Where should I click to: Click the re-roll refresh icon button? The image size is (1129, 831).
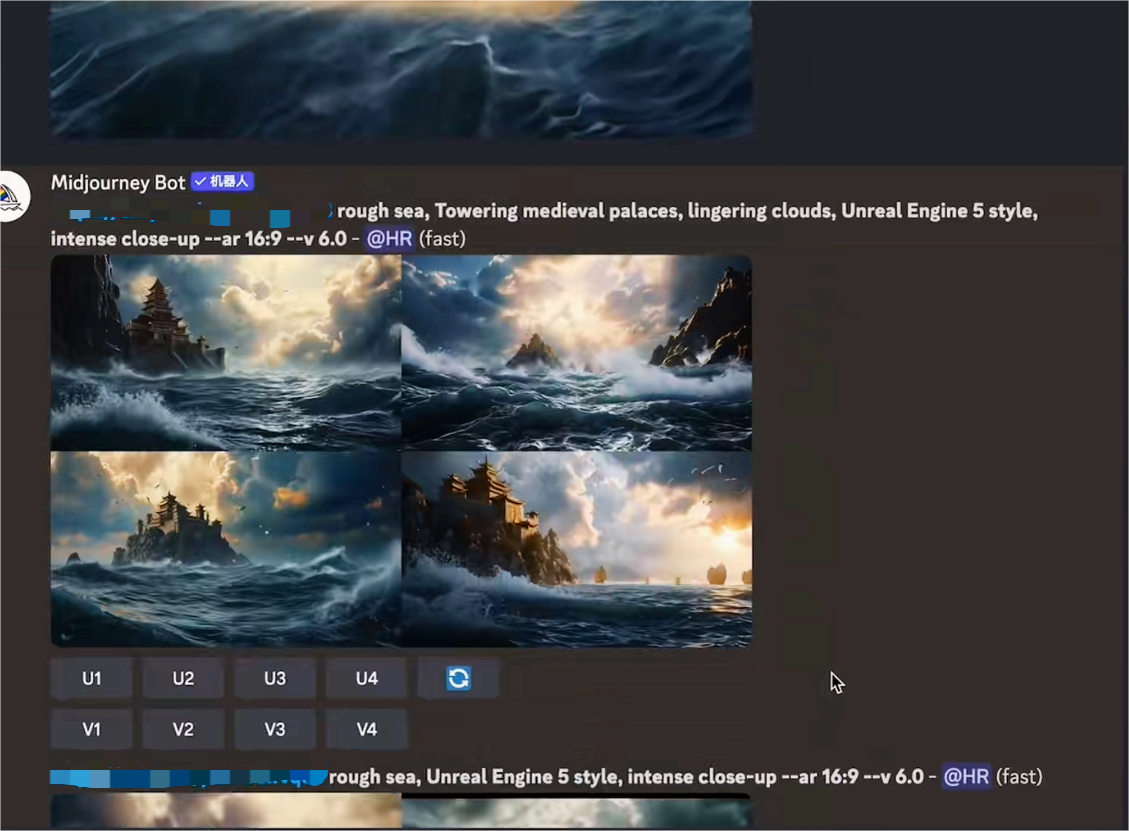tap(458, 678)
